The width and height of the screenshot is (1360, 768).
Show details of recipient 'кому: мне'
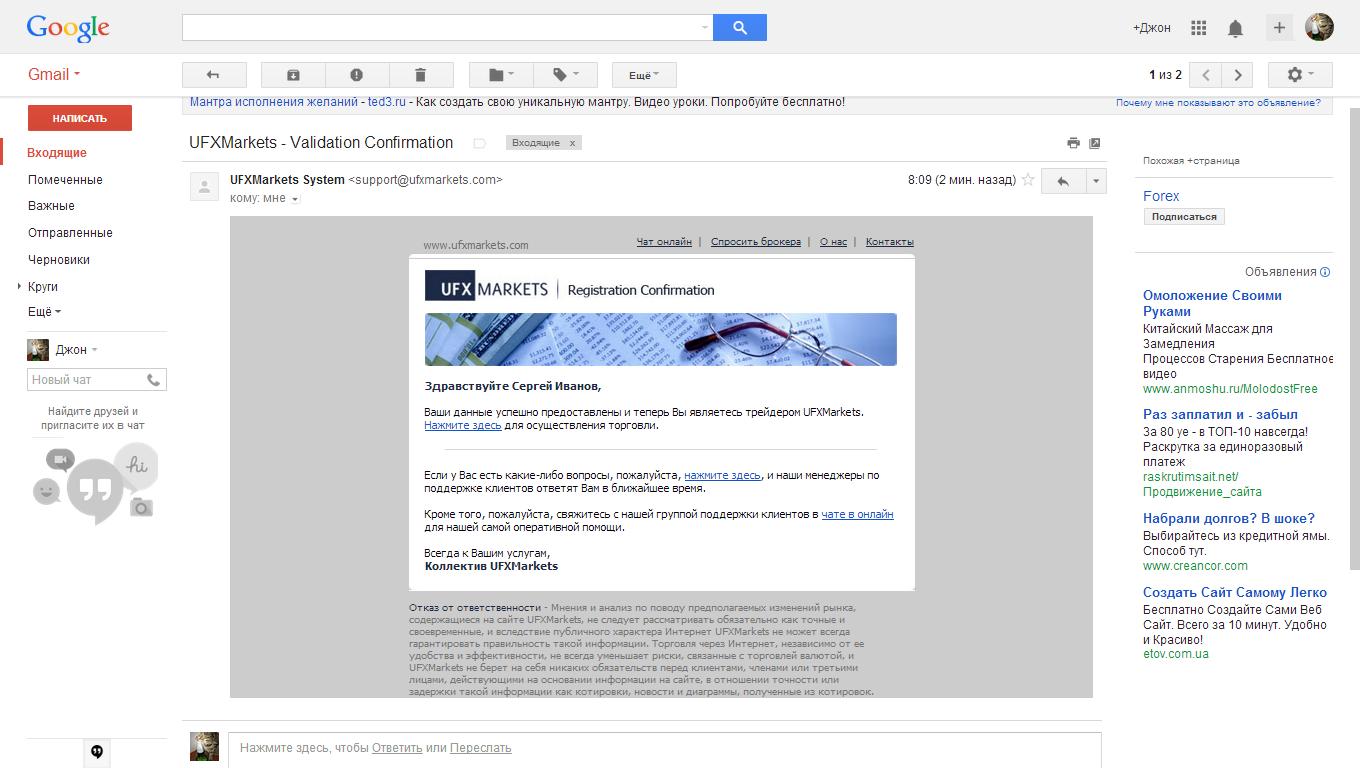295,199
